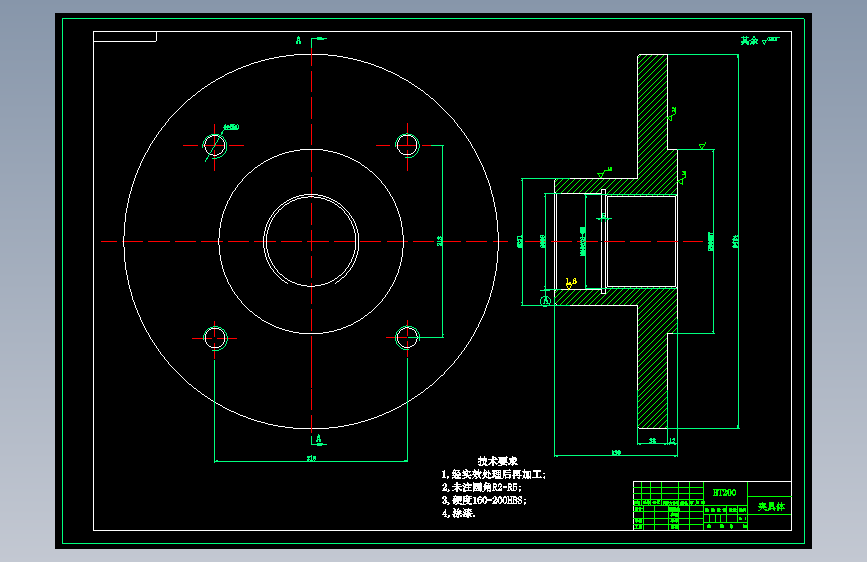Select the 技术要求 heading text
This screenshot has height=562, width=867.
pyautogui.click(x=498, y=461)
